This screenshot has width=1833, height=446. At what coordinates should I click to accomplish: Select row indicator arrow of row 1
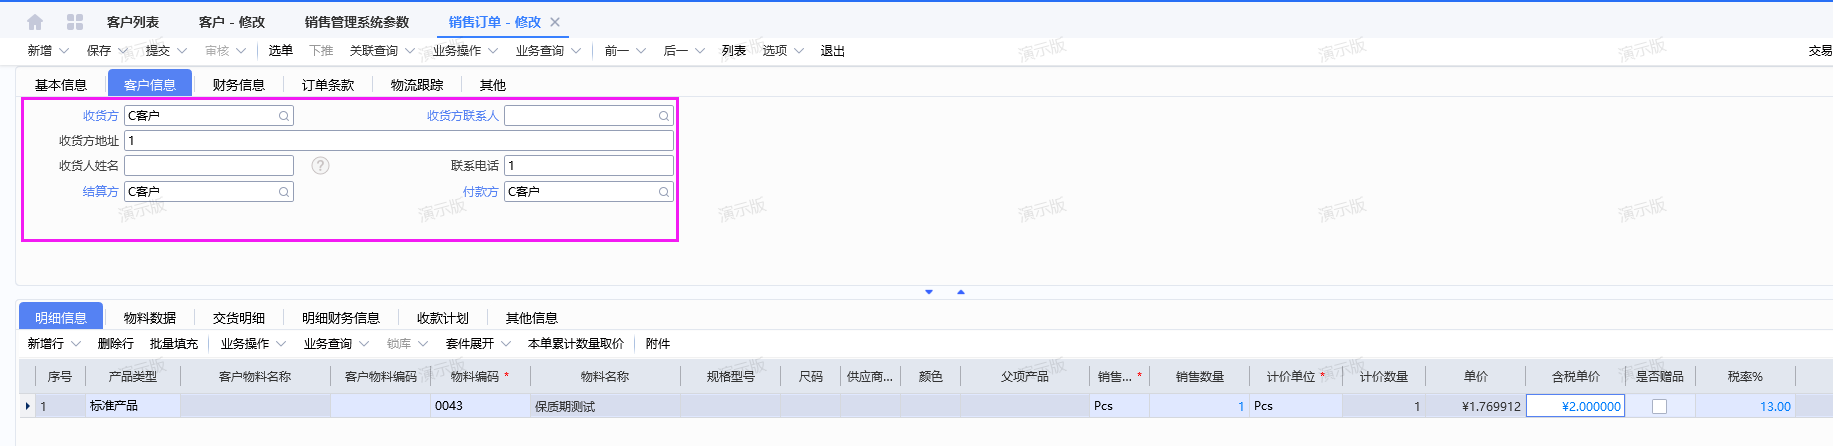click(x=27, y=406)
